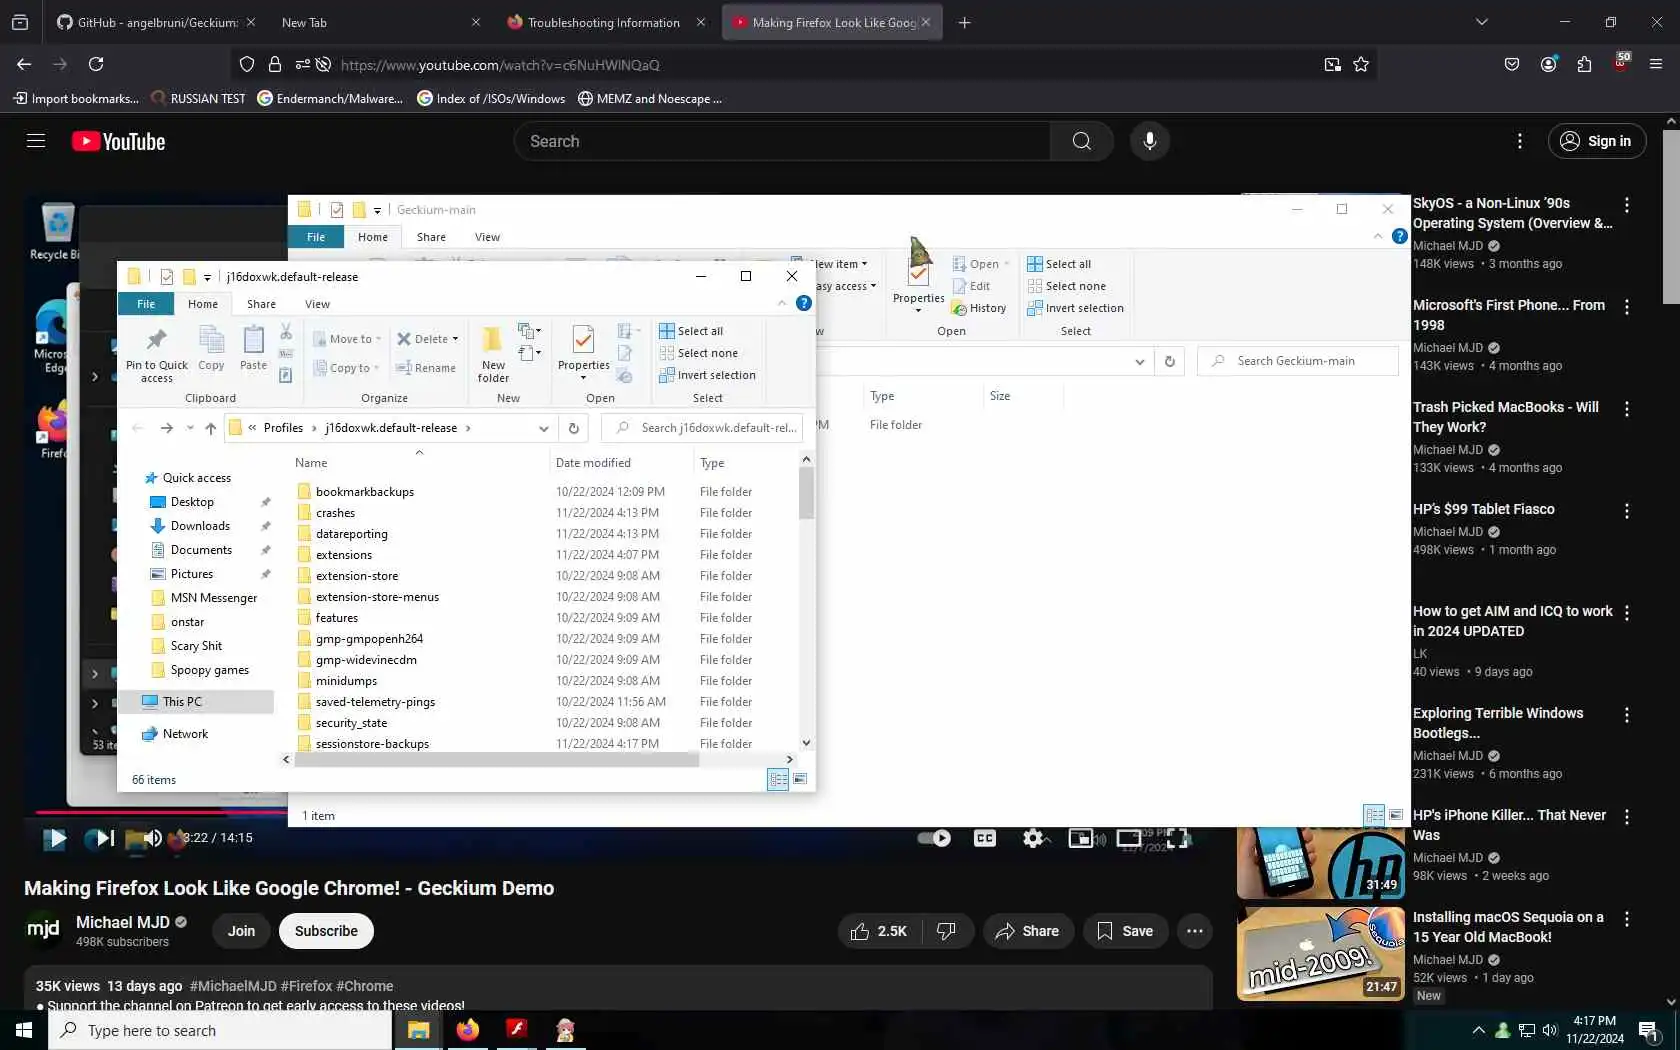Click the YouTube search magnifier button
The image size is (1680, 1050).
1082,141
